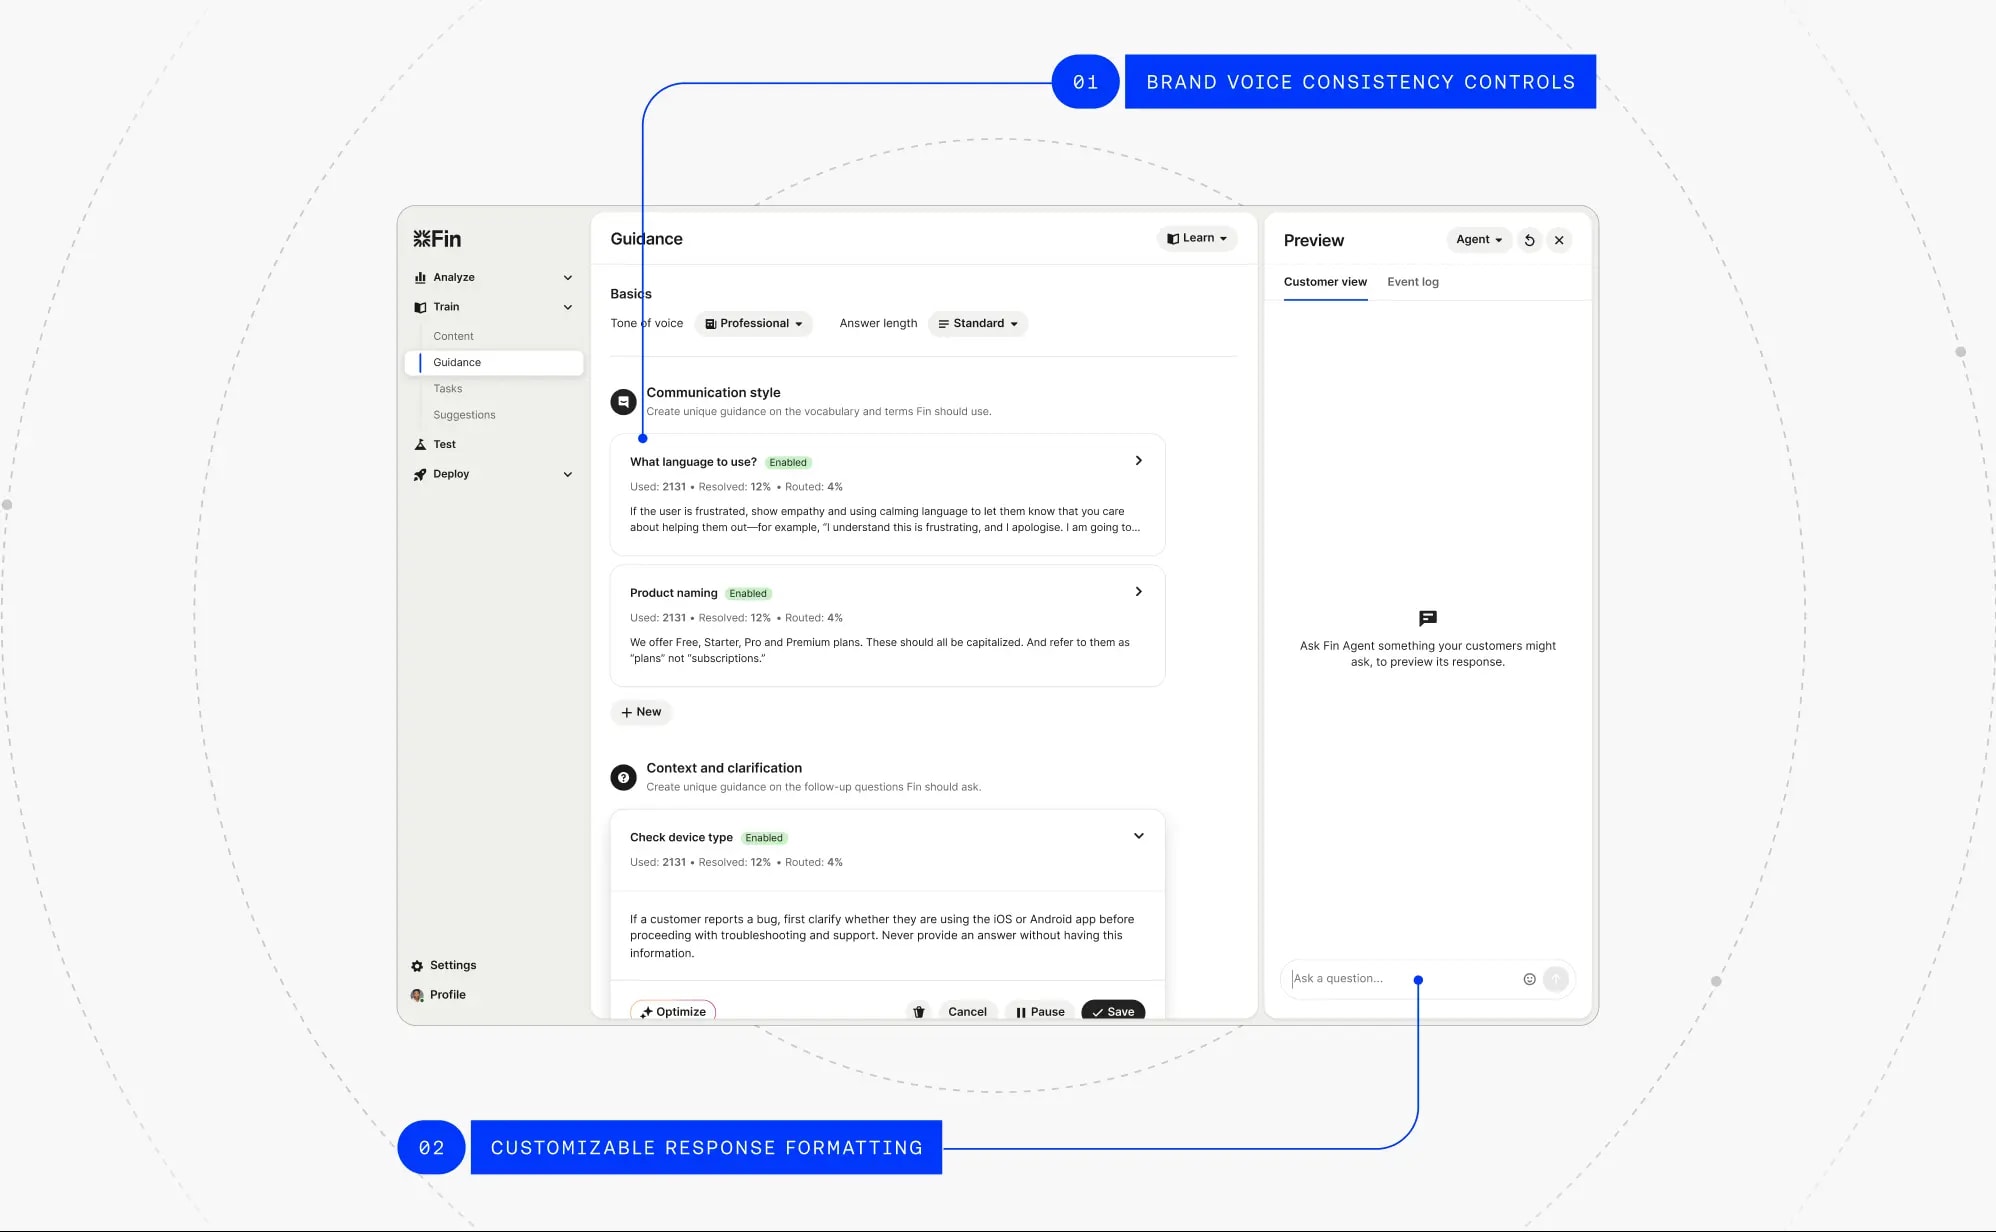This screenshot has height=1232, width=1996.
Task: Click the Settings gear icon
Action: click(417, 966)
